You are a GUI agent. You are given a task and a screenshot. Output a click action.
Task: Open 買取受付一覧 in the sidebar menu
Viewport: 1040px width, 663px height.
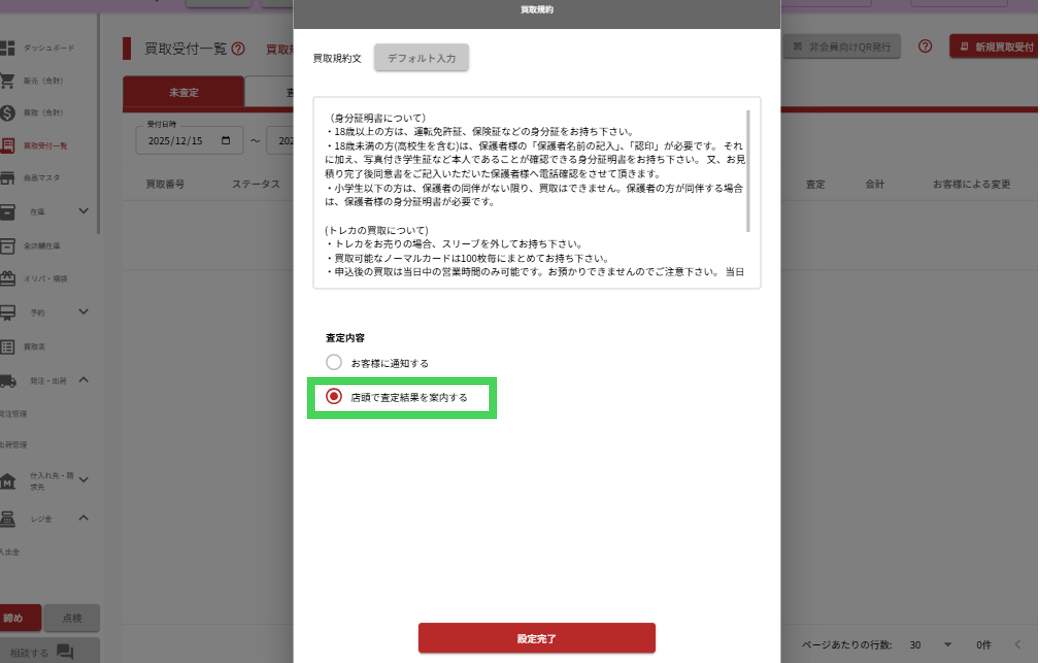pyautogui.click(x=45, y=146)
